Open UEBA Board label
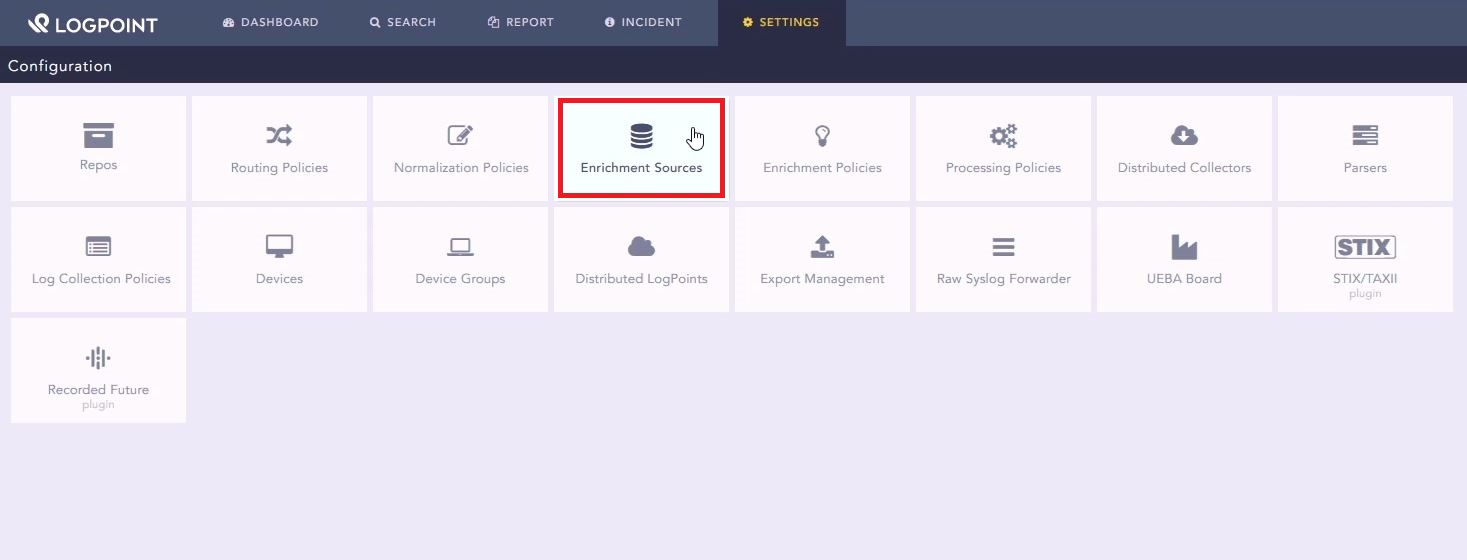Image resolution: width=1467 pixels, height=560 pixels. [x=1184, y=279]
